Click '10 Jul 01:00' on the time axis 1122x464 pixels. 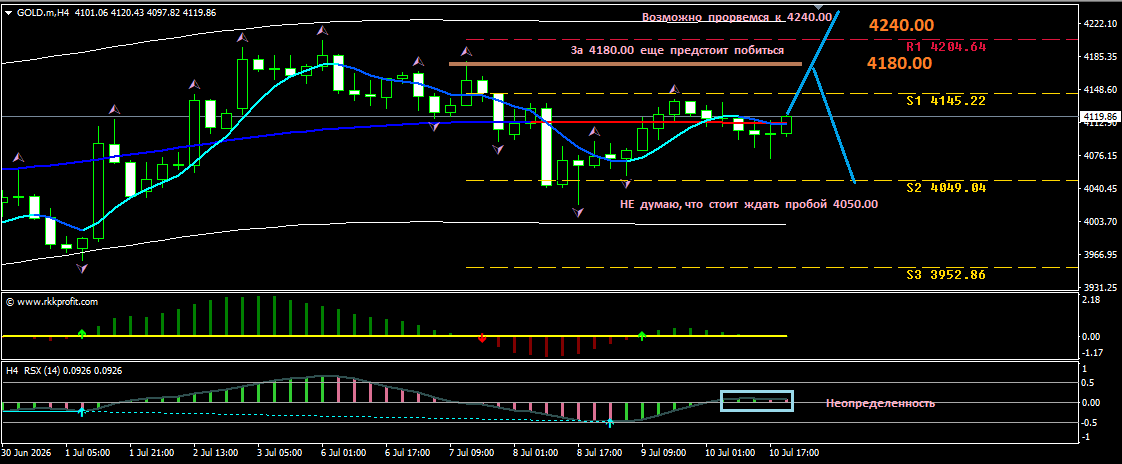(728, 453)
